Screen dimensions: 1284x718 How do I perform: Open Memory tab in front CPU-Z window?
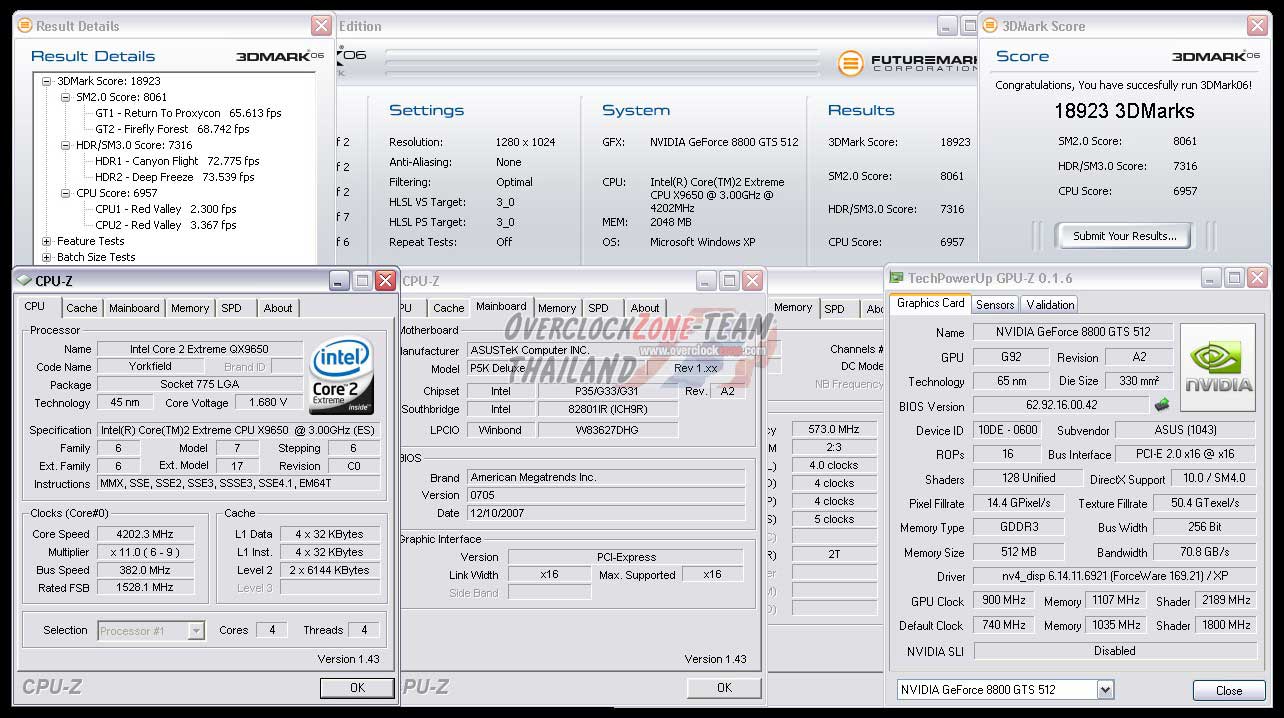pos(190,308)
